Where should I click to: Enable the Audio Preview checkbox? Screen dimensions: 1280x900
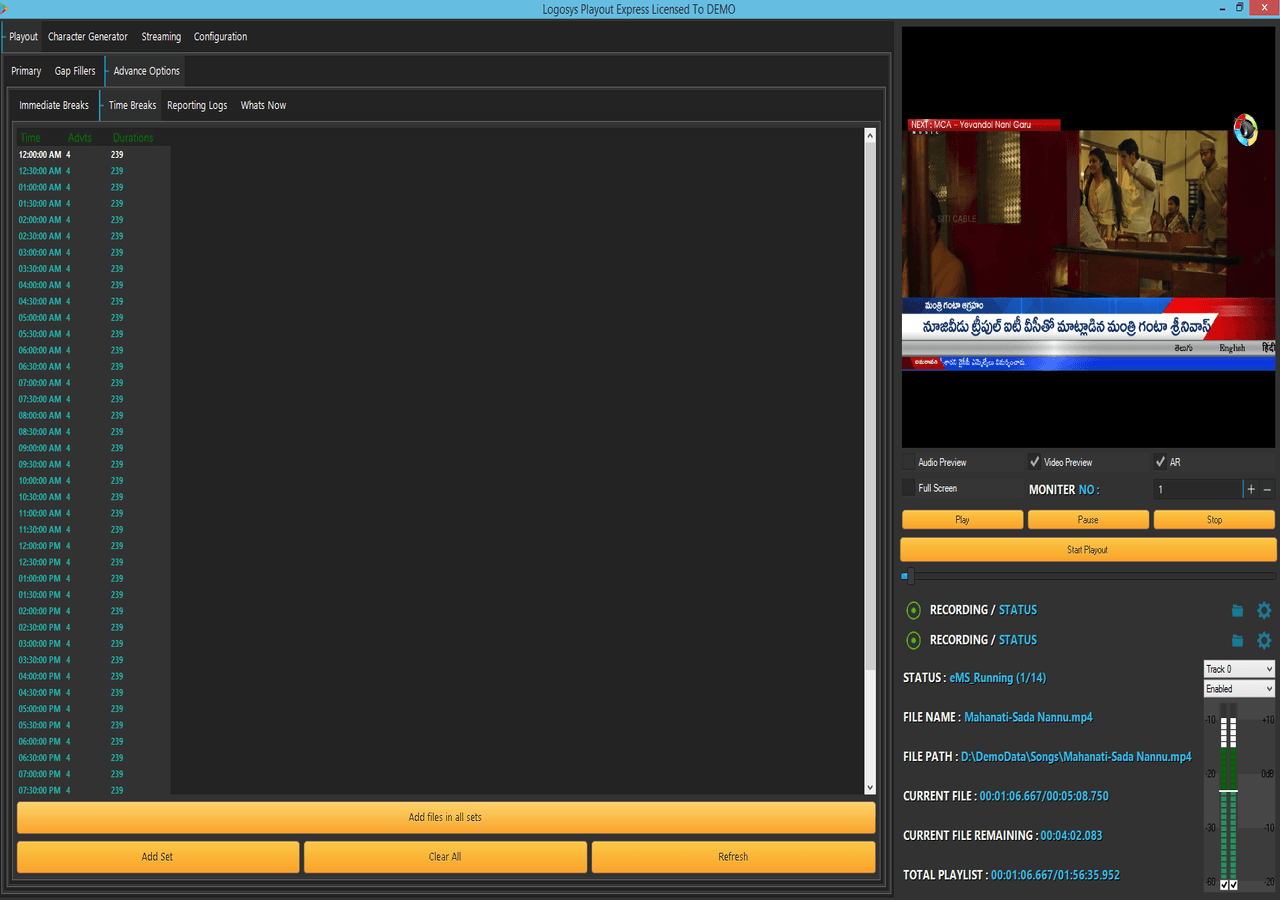coord(909,462)
